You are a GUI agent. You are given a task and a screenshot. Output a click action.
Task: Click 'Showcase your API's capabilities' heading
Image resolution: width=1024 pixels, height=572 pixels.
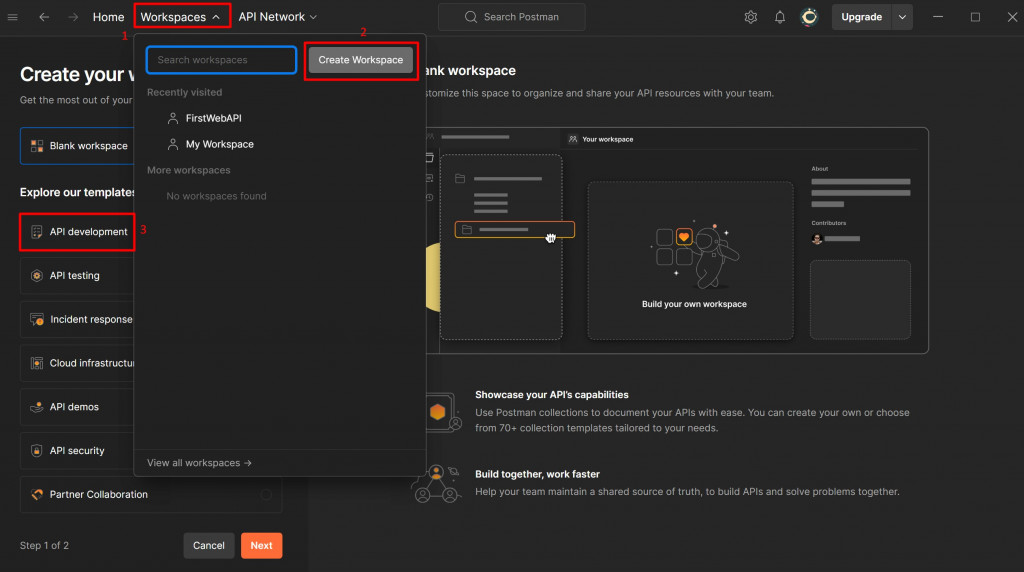(x=552, y=394)
